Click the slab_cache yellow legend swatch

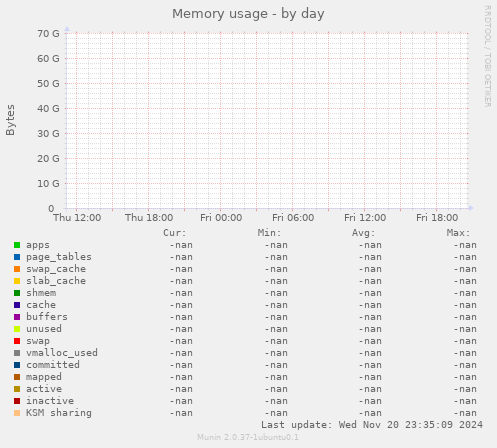[x=17, y=281]
